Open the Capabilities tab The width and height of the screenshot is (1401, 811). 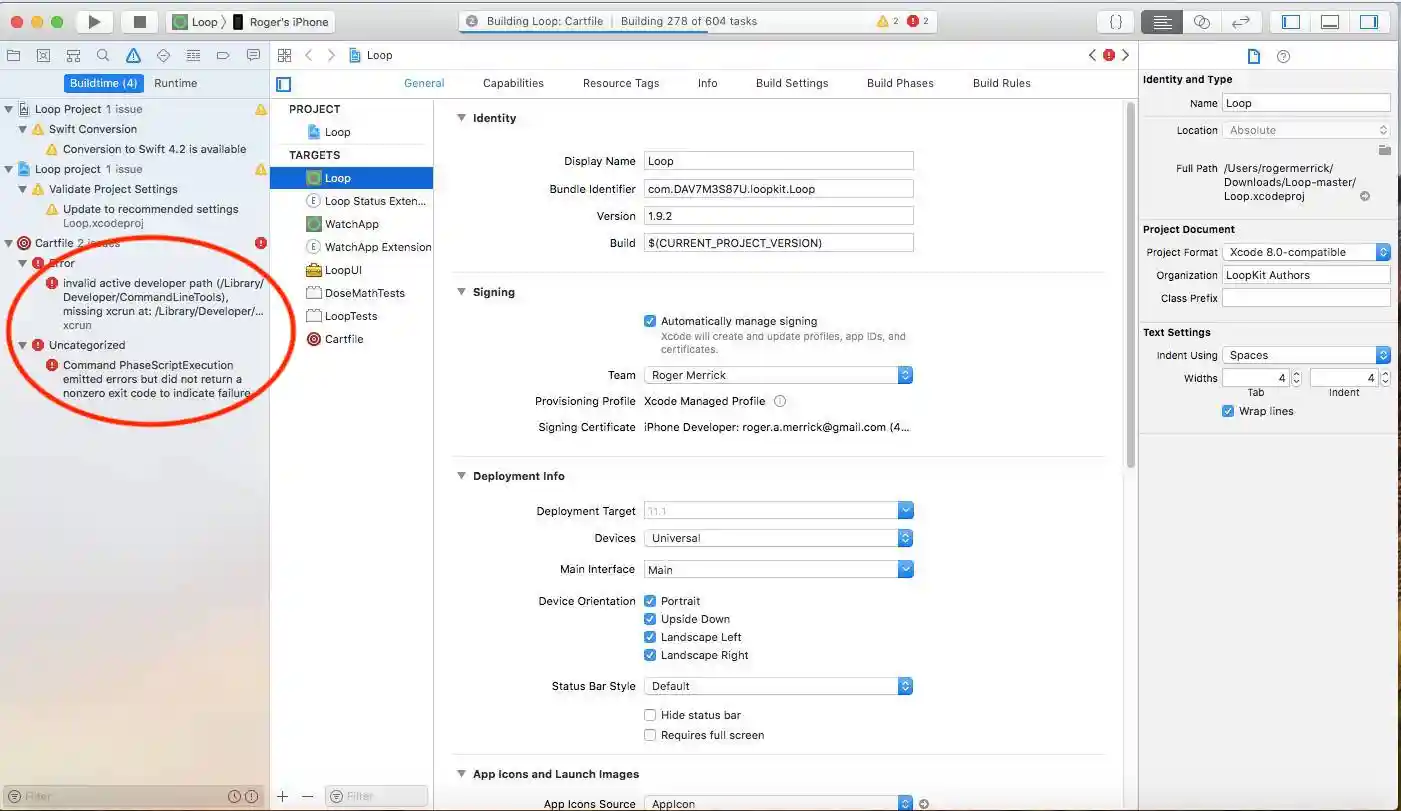click(x=513, y=83)
